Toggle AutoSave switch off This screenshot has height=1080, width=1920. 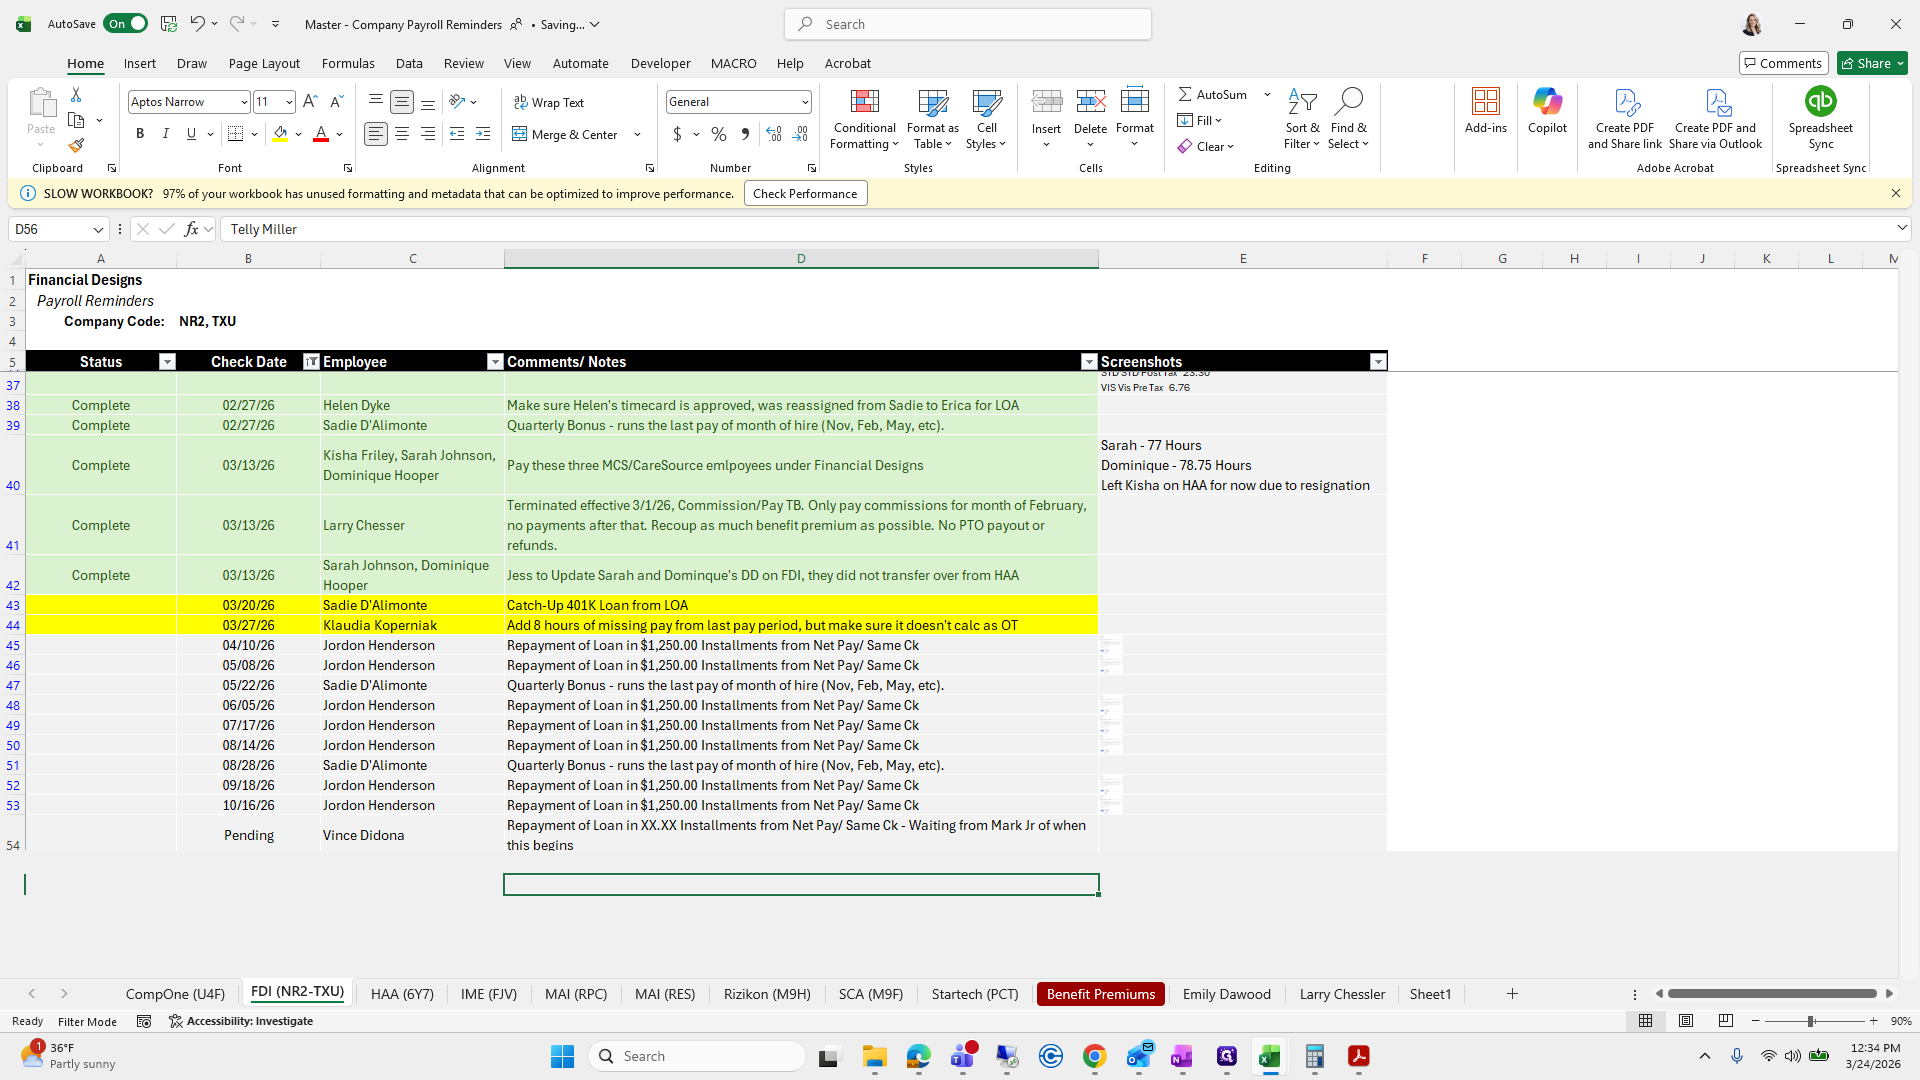[125, 24]
